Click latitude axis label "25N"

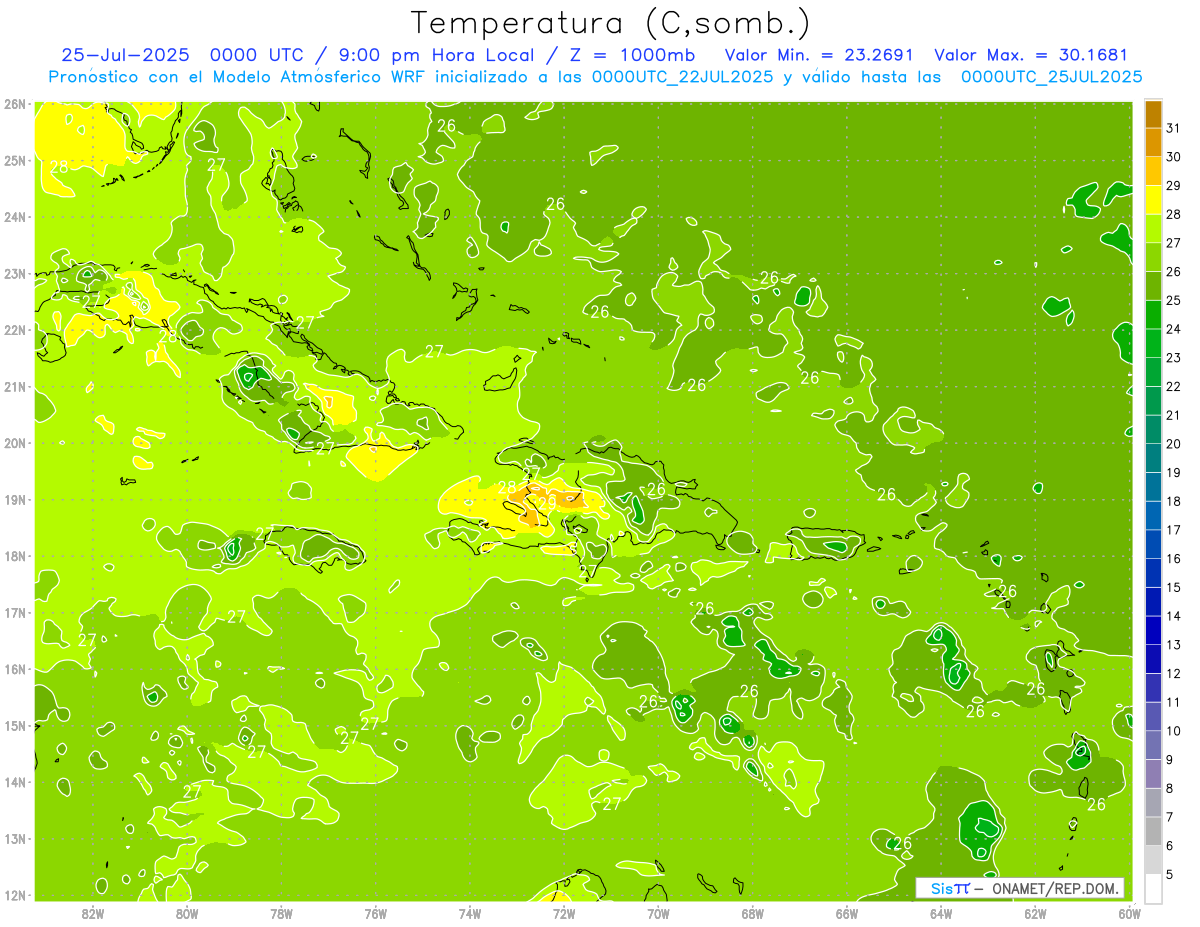coord(15,160)
